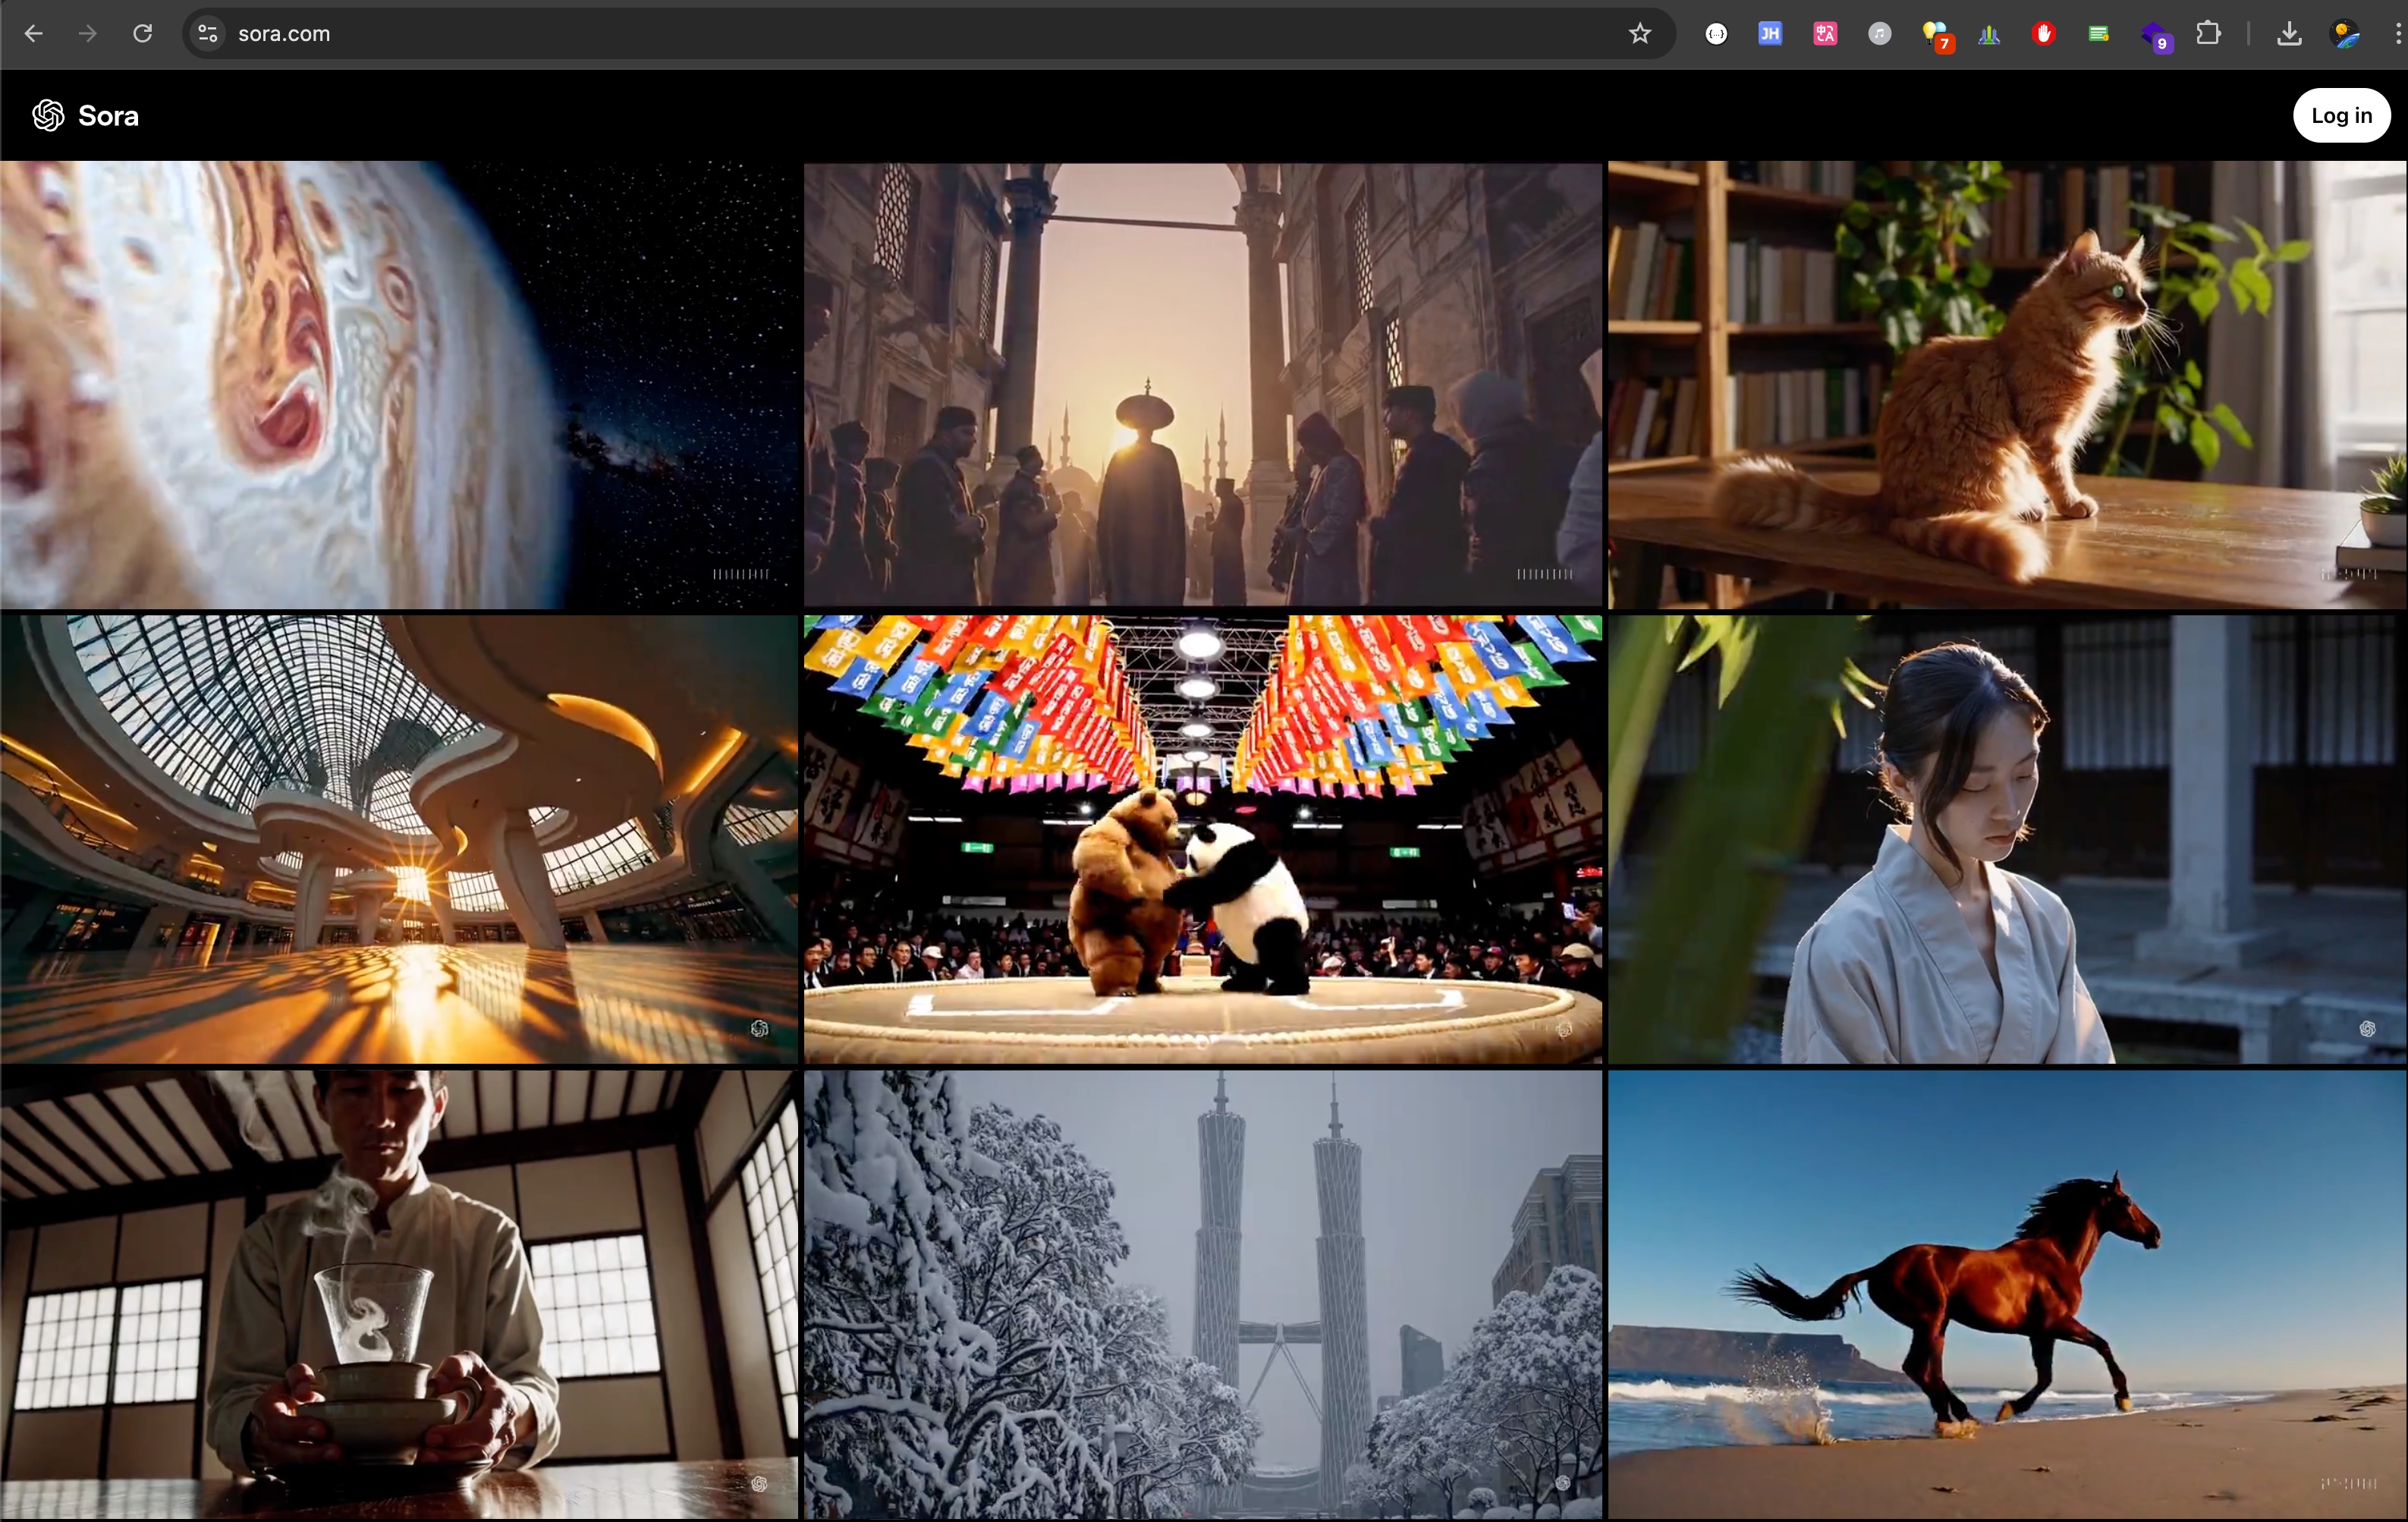Open the red hand blocker extension icon
The height and width of the screenshot is (1522, 2408).
pyautogui.click(x=2043, y=34)
